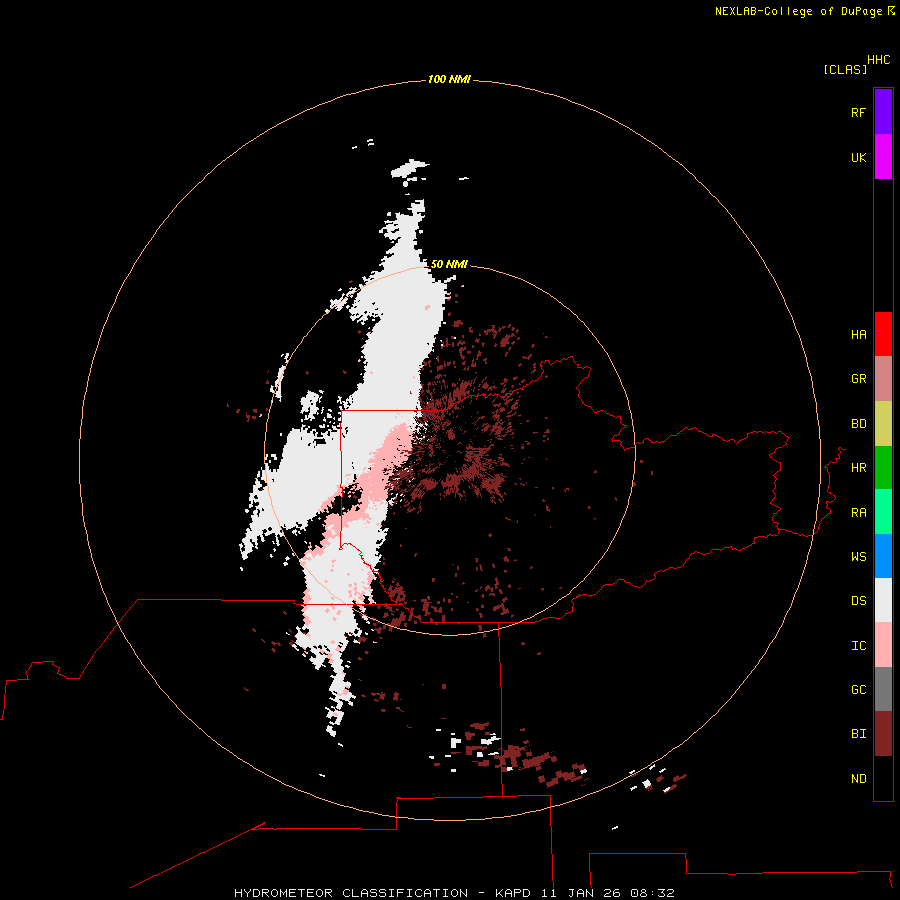The width and height of the screenshot is (900, 900).
Task: Click the HHC legend title
Action: tap(879, 60)
